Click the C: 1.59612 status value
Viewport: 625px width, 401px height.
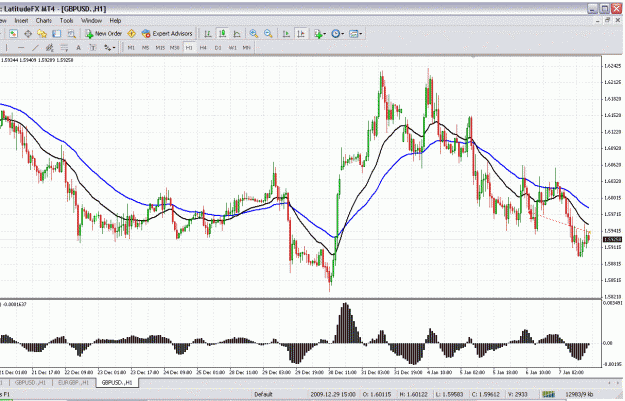tap(485, 395)
